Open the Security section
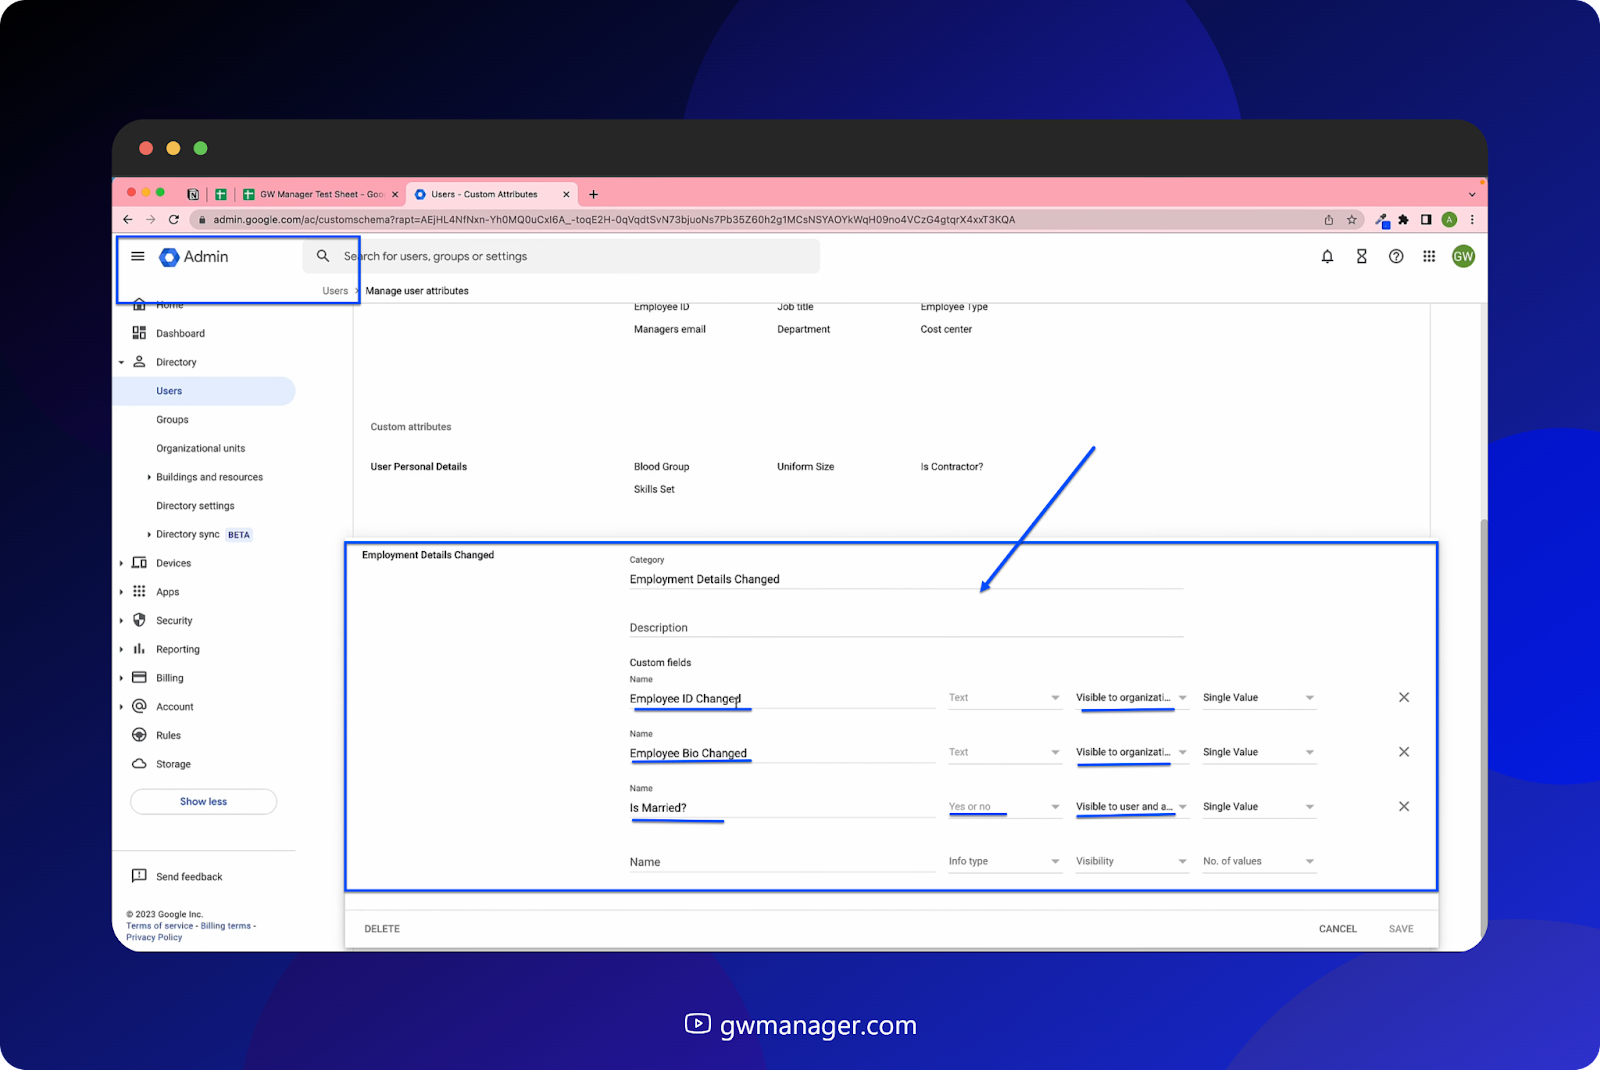This screenshot has height=1070, width=1600. point(139,620)
